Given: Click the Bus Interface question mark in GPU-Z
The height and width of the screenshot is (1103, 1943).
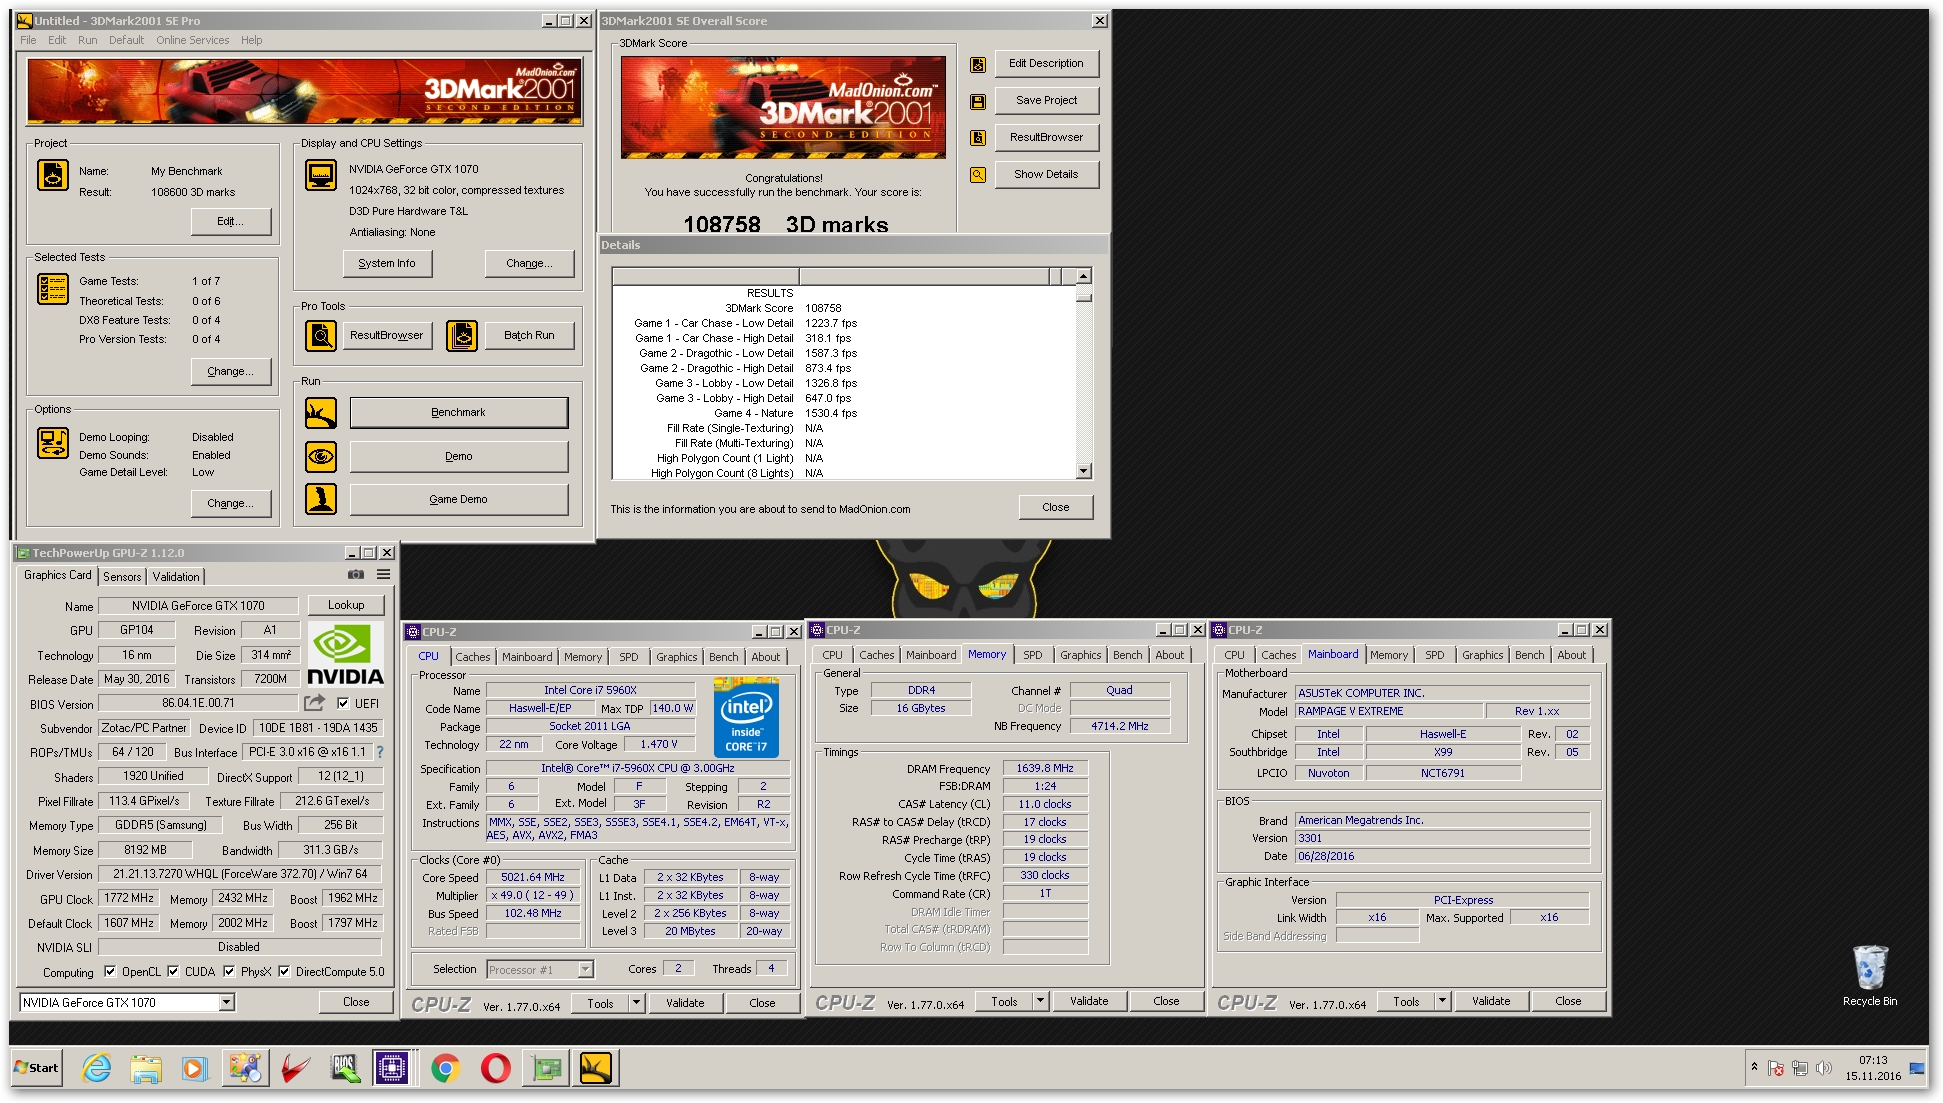Looking at the screenshot, I should [380, 752].
